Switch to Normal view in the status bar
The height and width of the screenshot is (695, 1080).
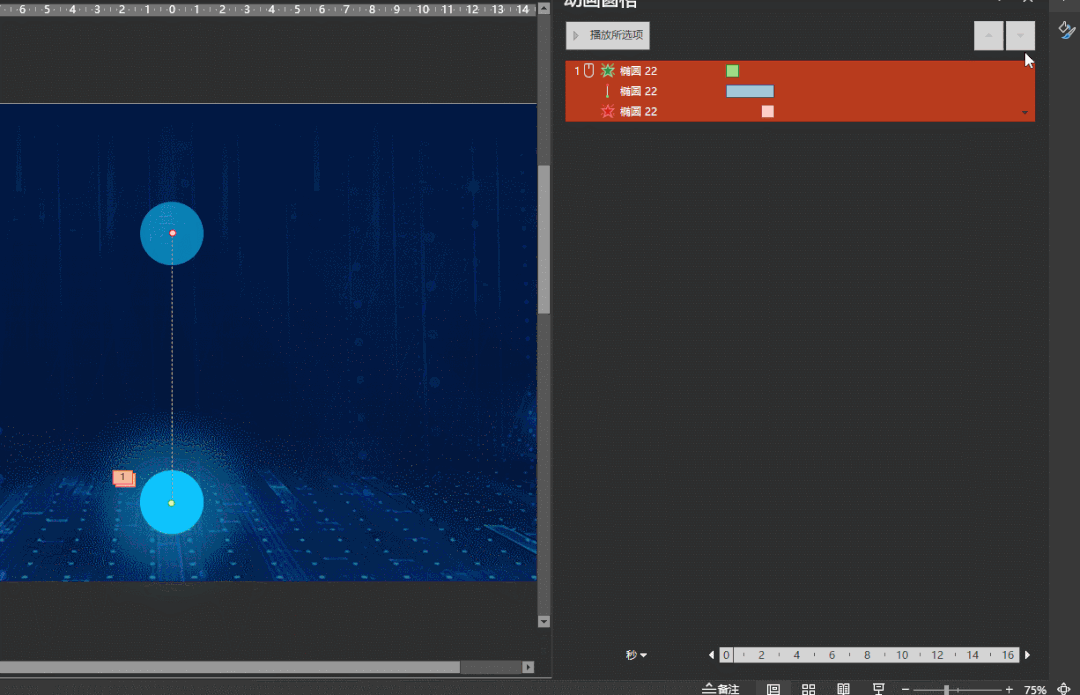pos(773,689)
